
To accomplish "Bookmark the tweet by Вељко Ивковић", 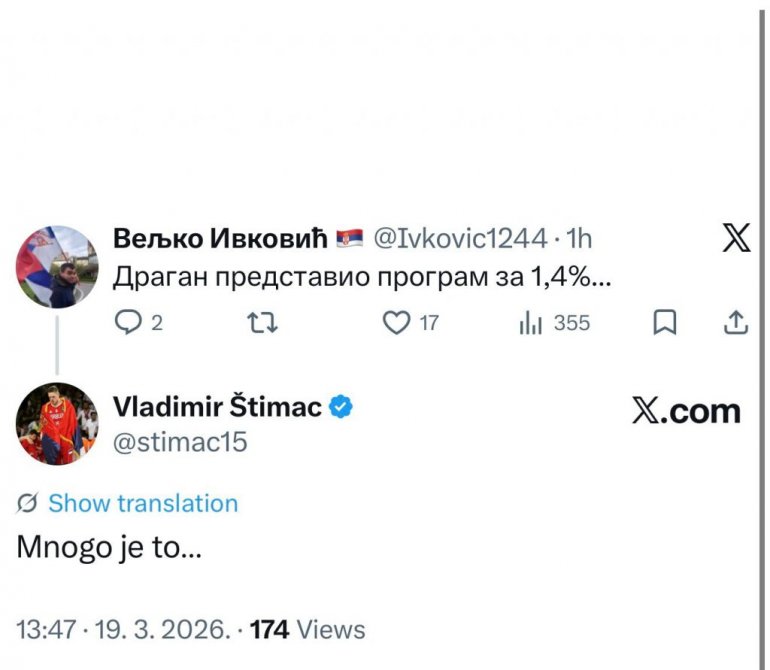I will point(665,322).
